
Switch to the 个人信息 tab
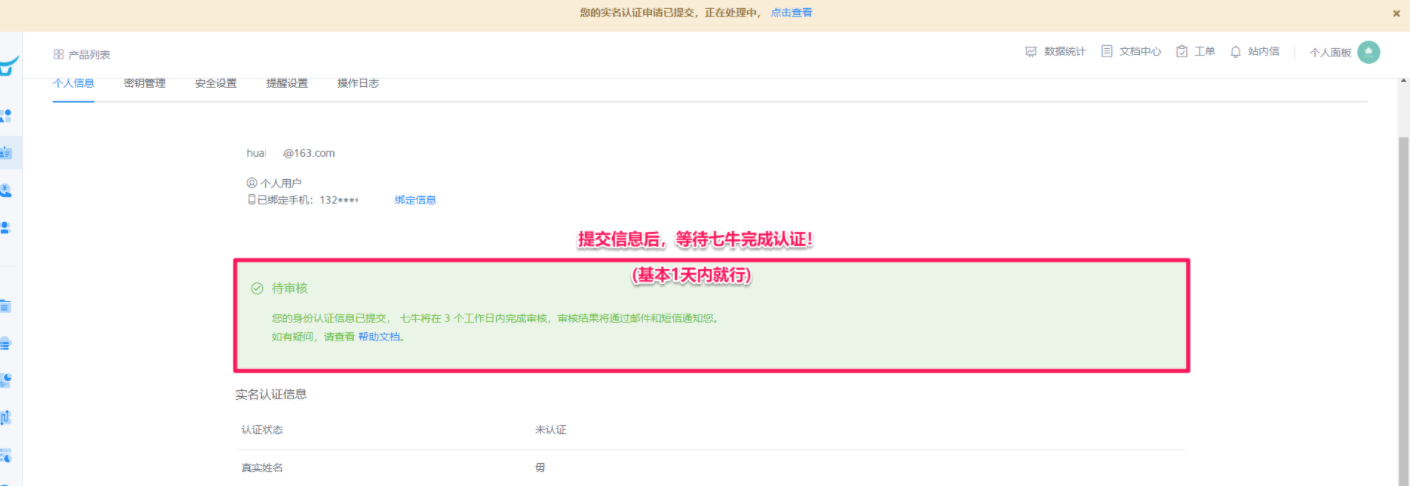pyautogui.click(x=73, y=83)
